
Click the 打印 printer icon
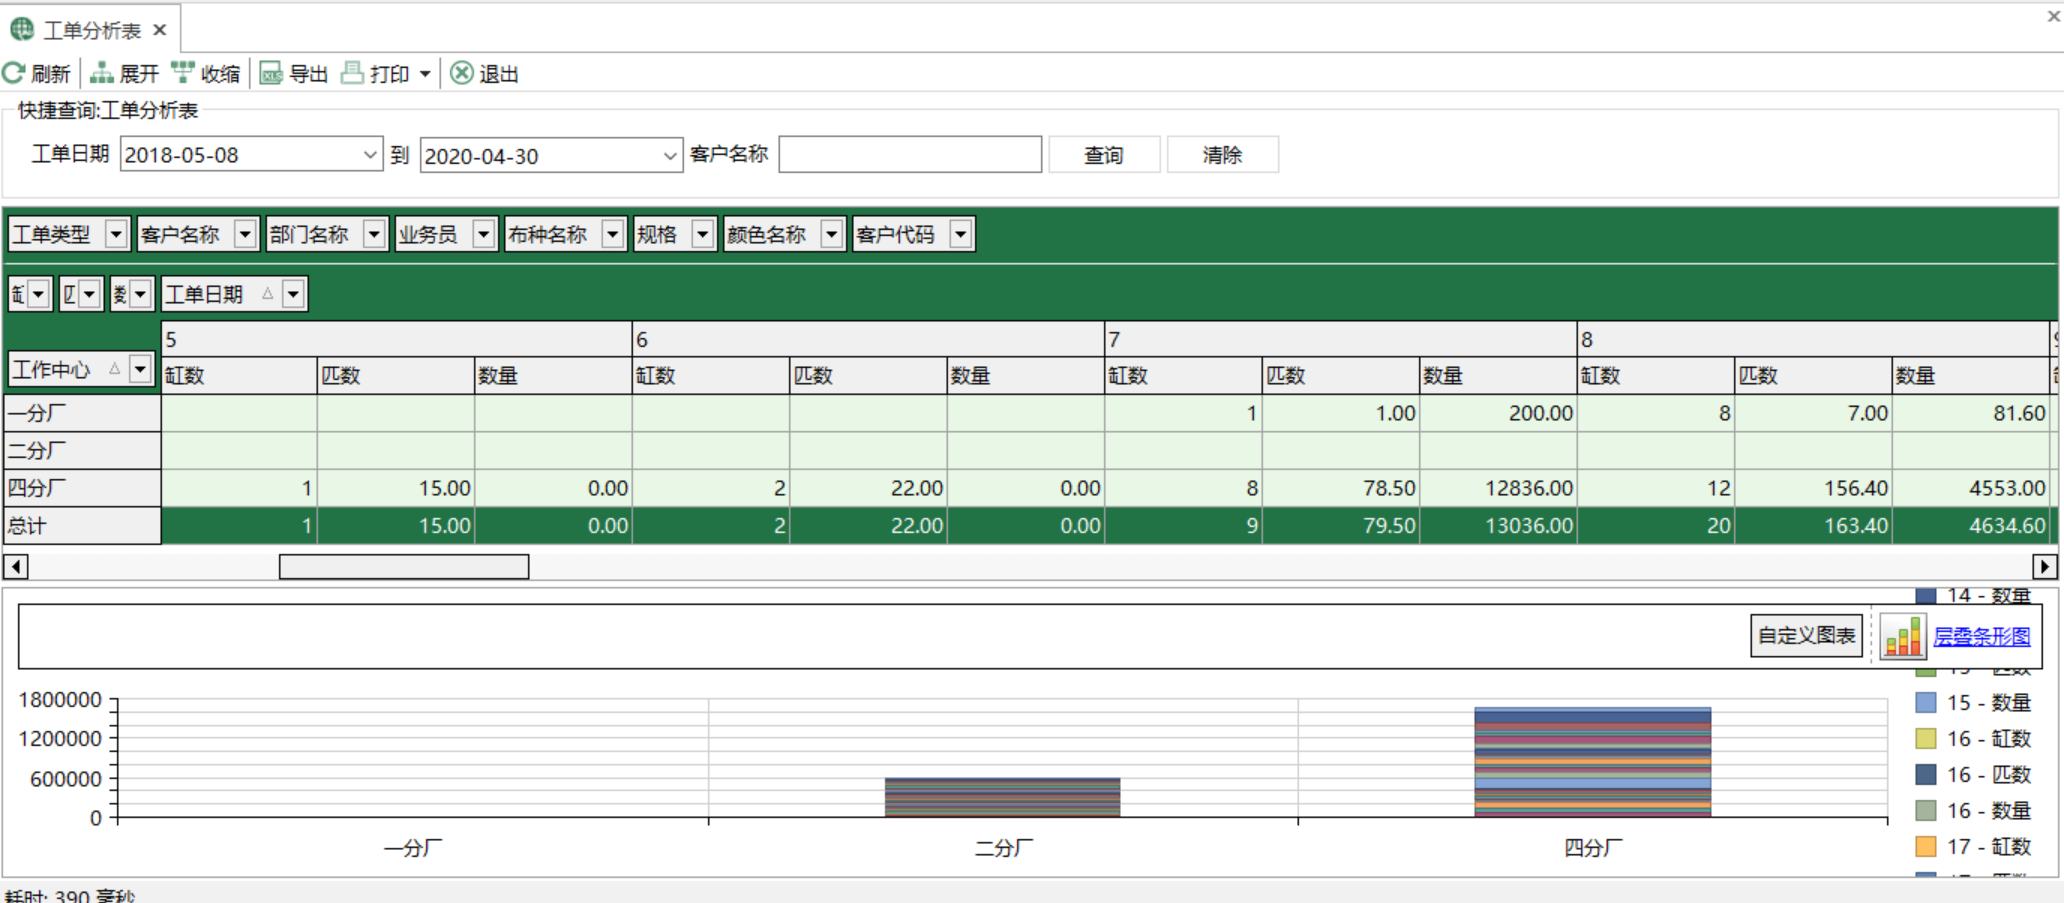(x=353, y=73)
